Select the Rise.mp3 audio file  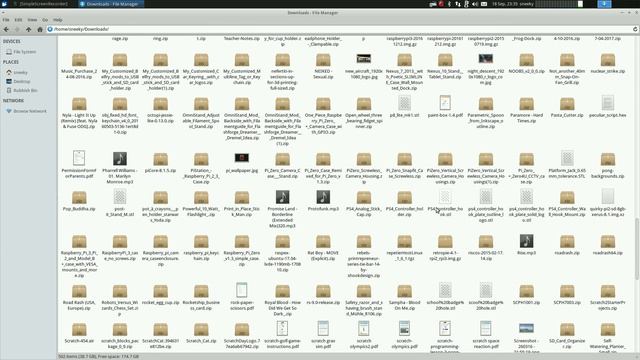tap(527, 241)
